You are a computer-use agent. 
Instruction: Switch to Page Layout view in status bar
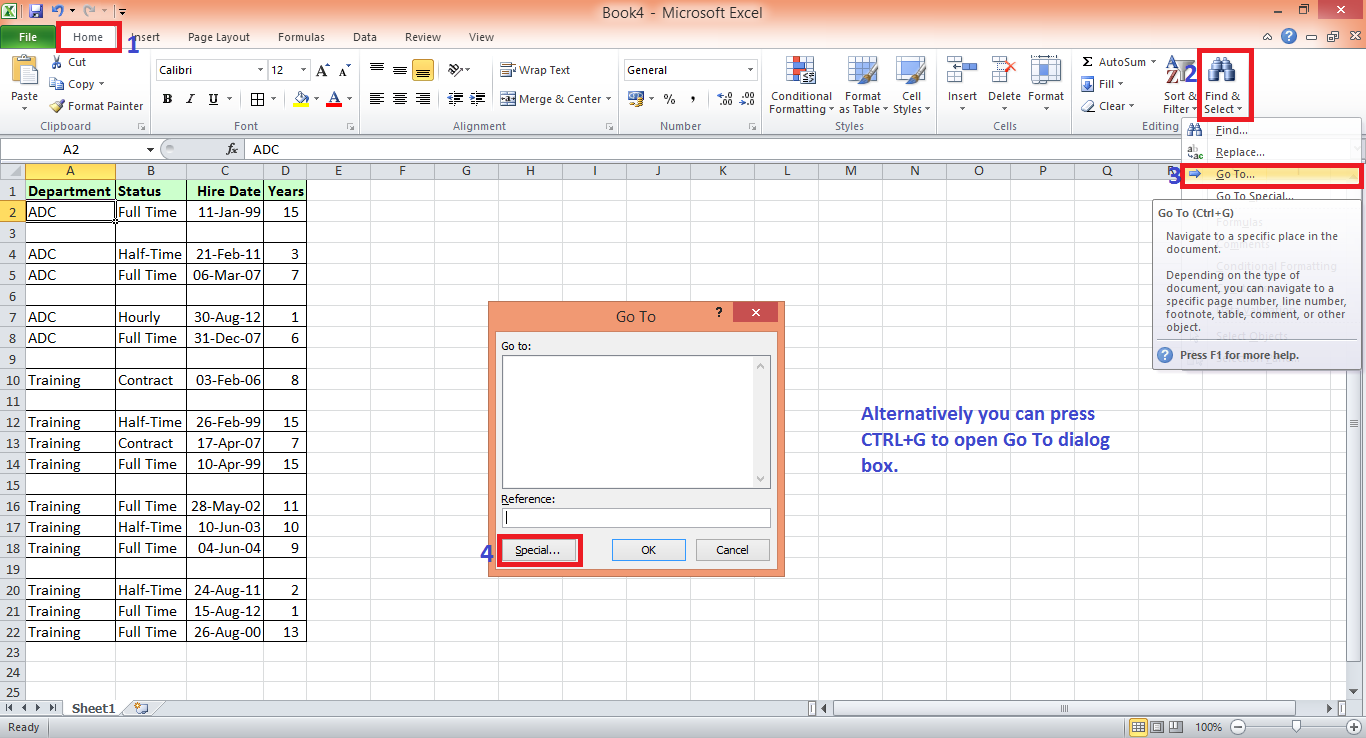point(1159,727)
